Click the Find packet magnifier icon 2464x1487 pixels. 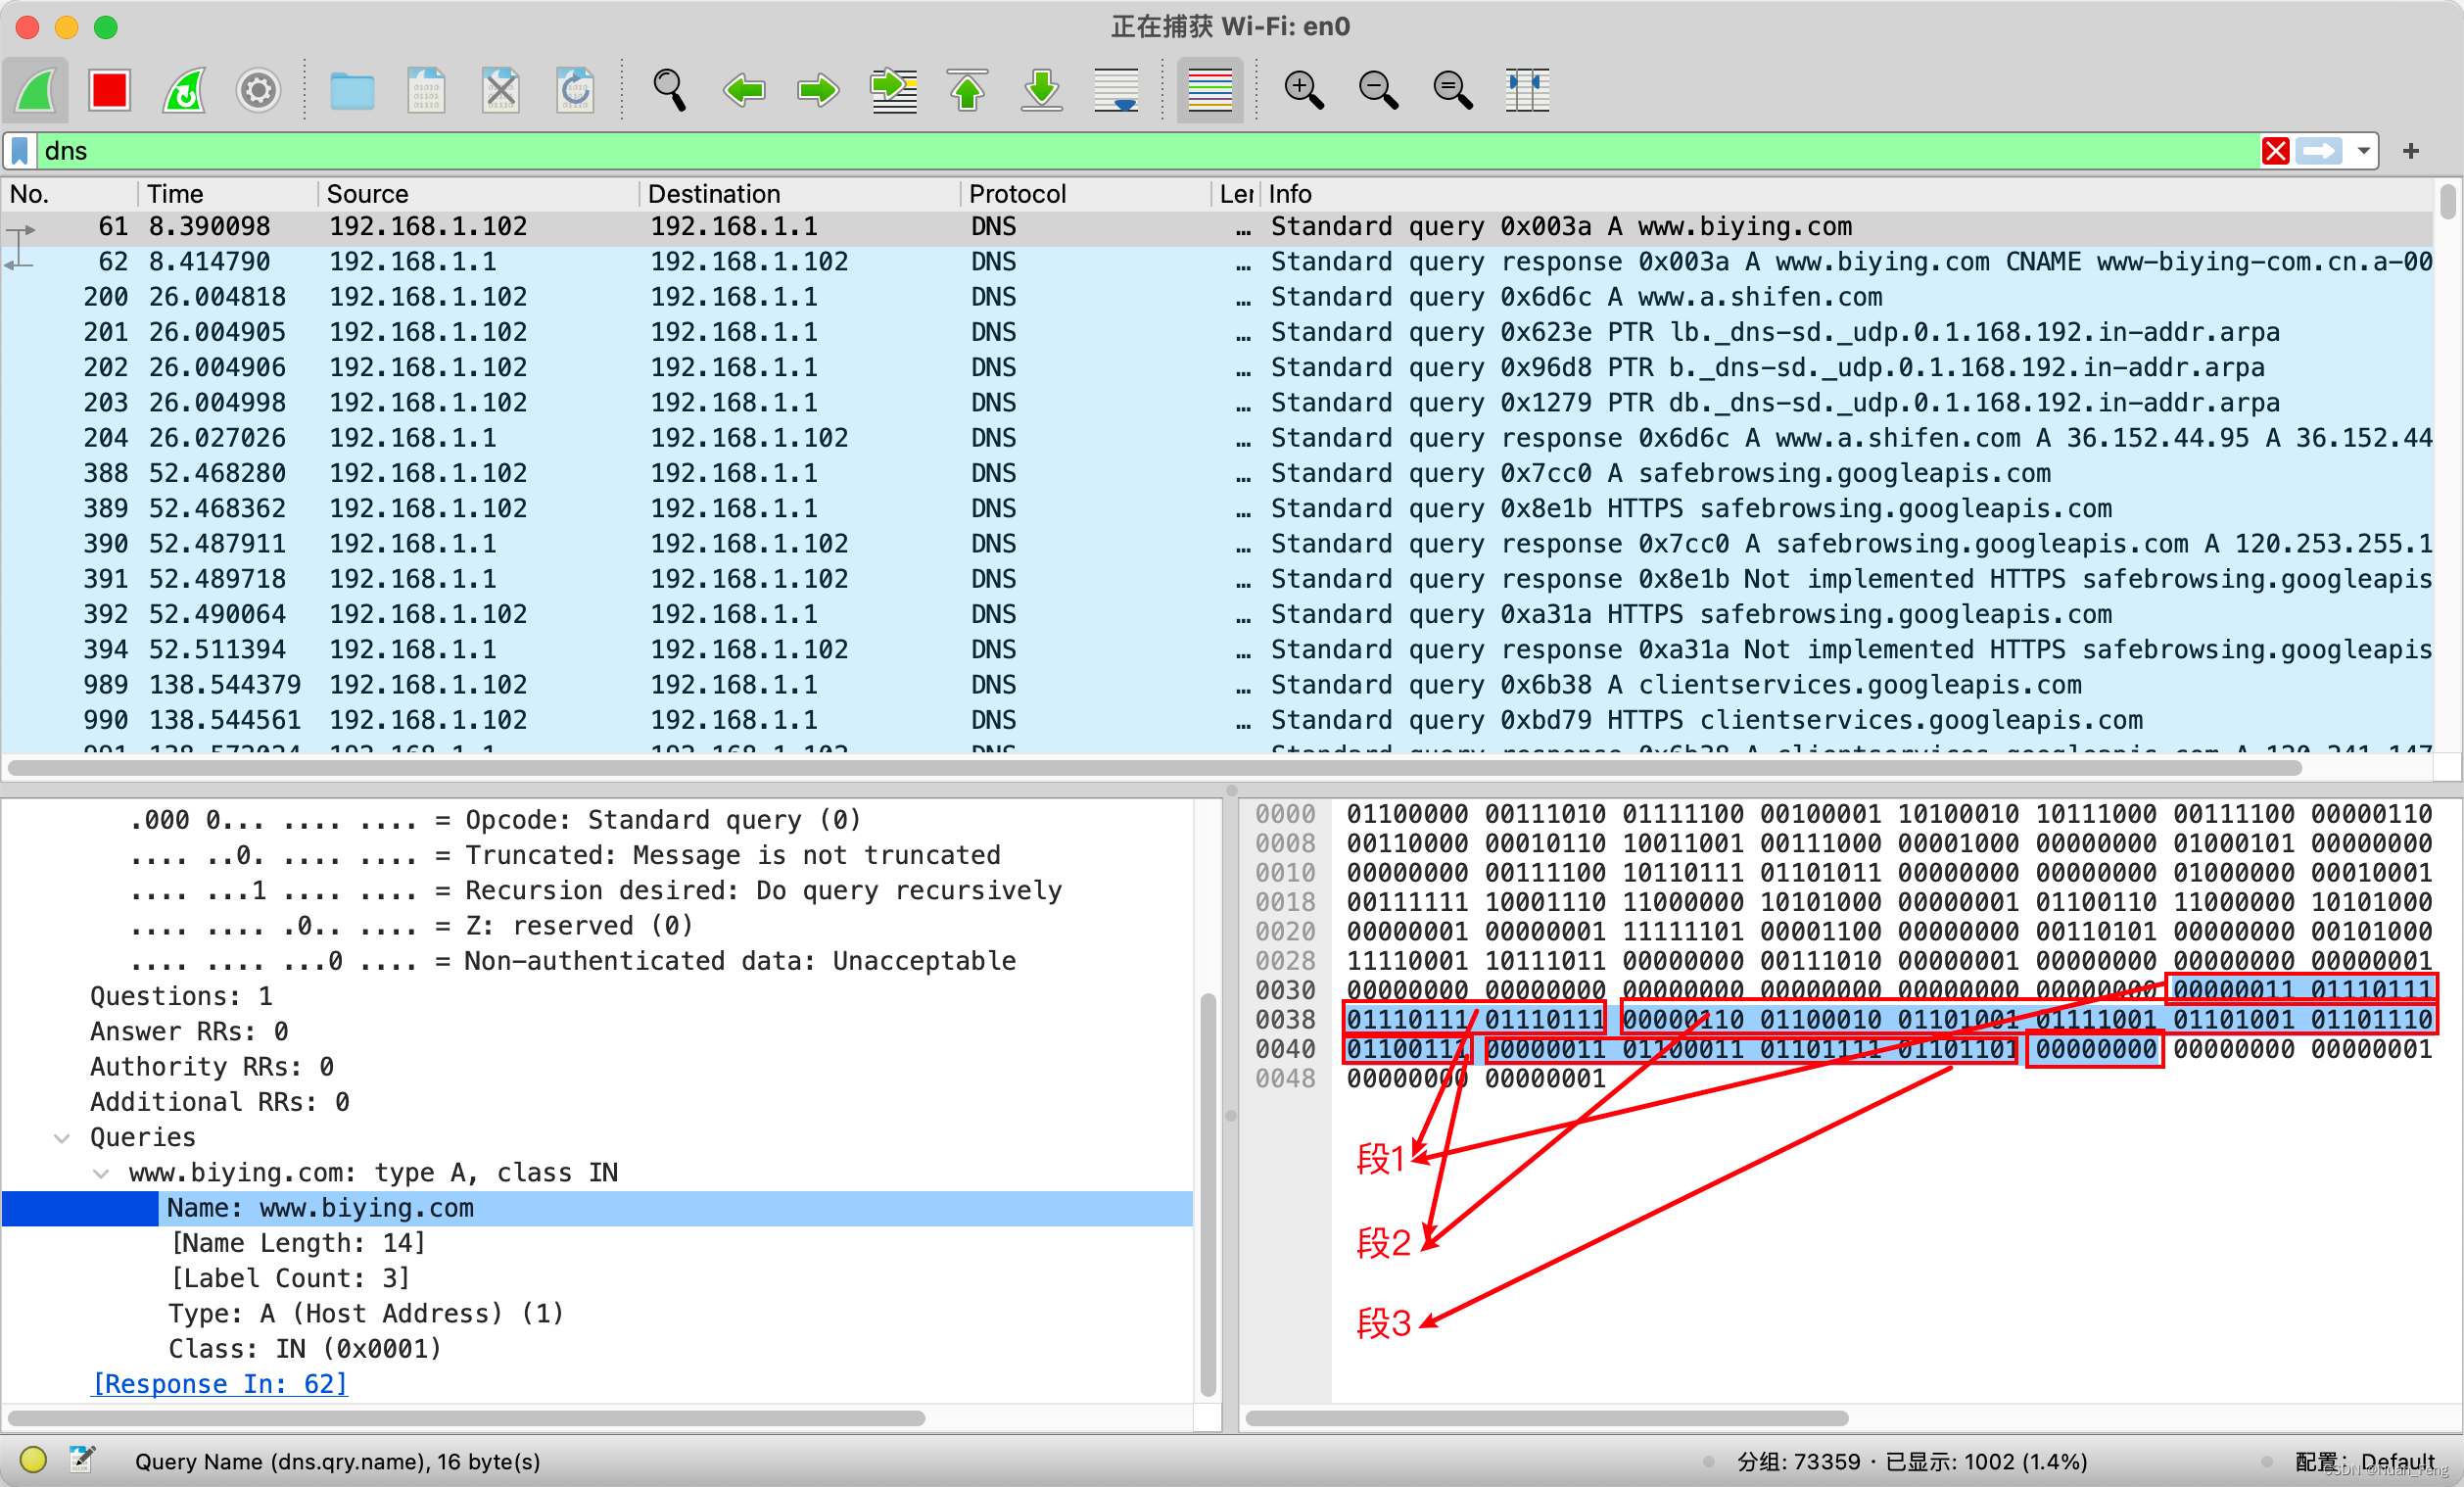(x=669, y=91)
